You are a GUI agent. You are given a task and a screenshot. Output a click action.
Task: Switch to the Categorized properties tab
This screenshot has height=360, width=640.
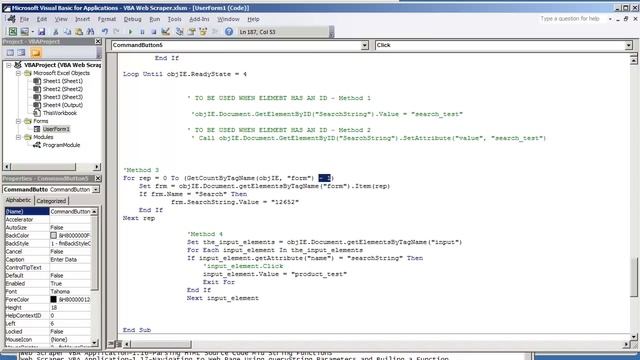(51, 201)
